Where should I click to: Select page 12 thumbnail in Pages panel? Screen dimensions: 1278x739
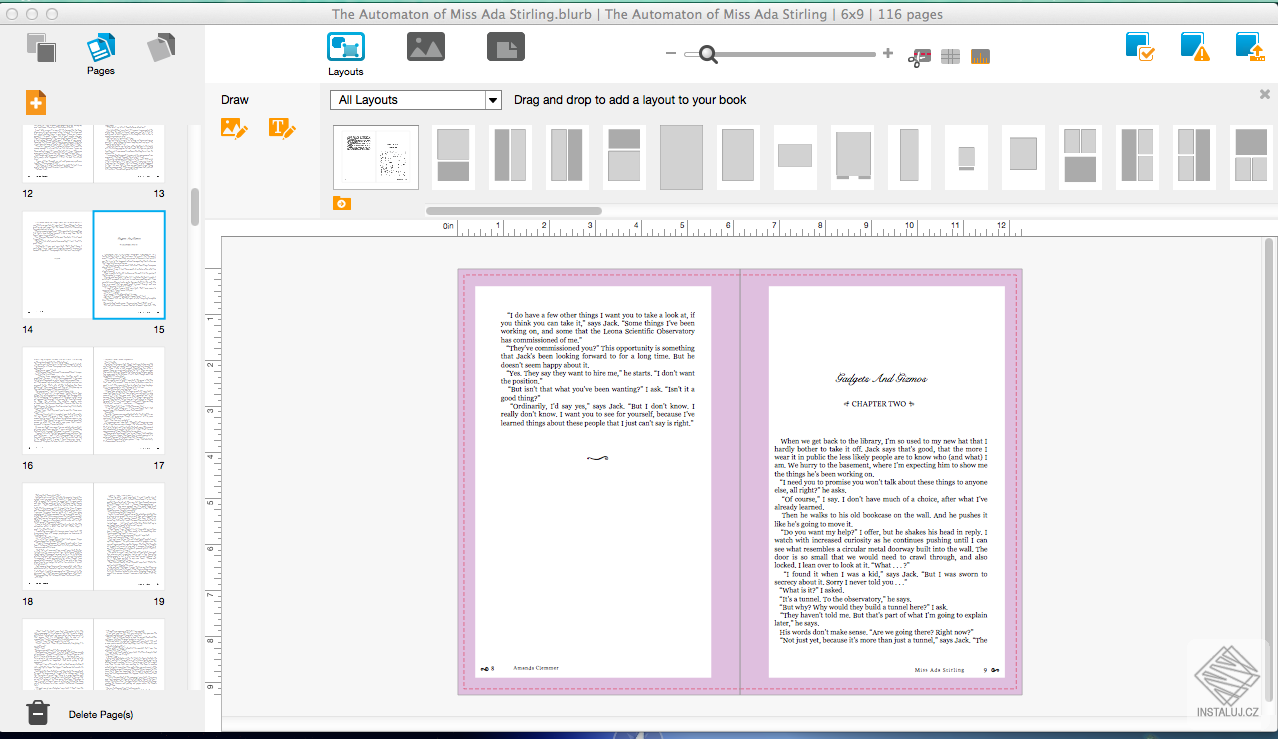pyautogui.click(x=58, y=153)
